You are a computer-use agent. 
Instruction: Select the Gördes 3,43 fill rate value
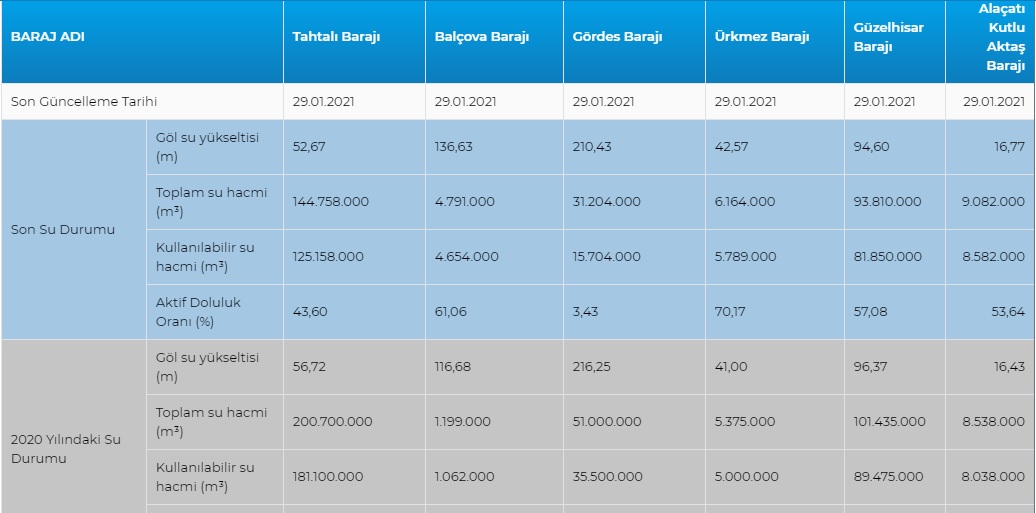(585, 311)
